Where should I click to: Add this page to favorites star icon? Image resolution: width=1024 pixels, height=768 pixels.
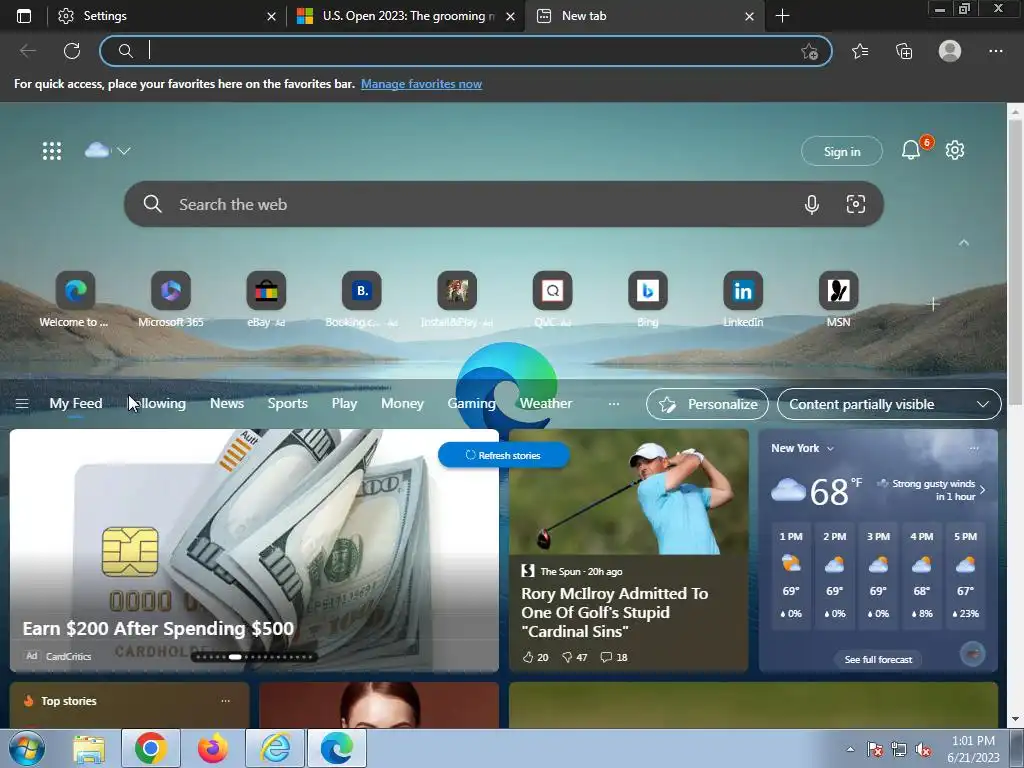[x=810, y=51]
